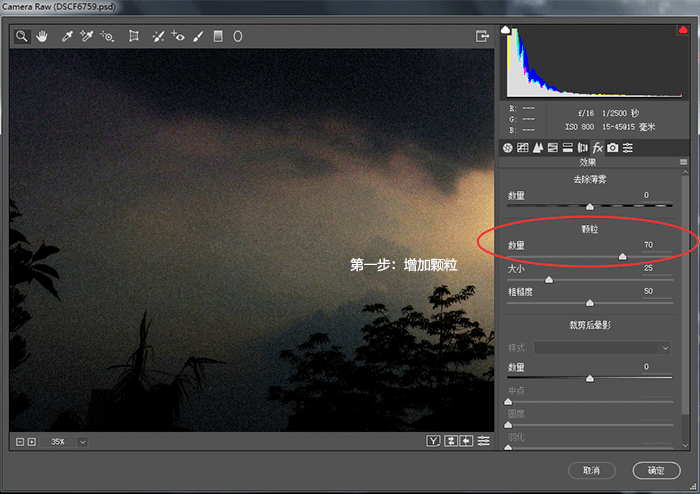Open the Effects fx panel tab
700x494 pixels.
point(597,148)
